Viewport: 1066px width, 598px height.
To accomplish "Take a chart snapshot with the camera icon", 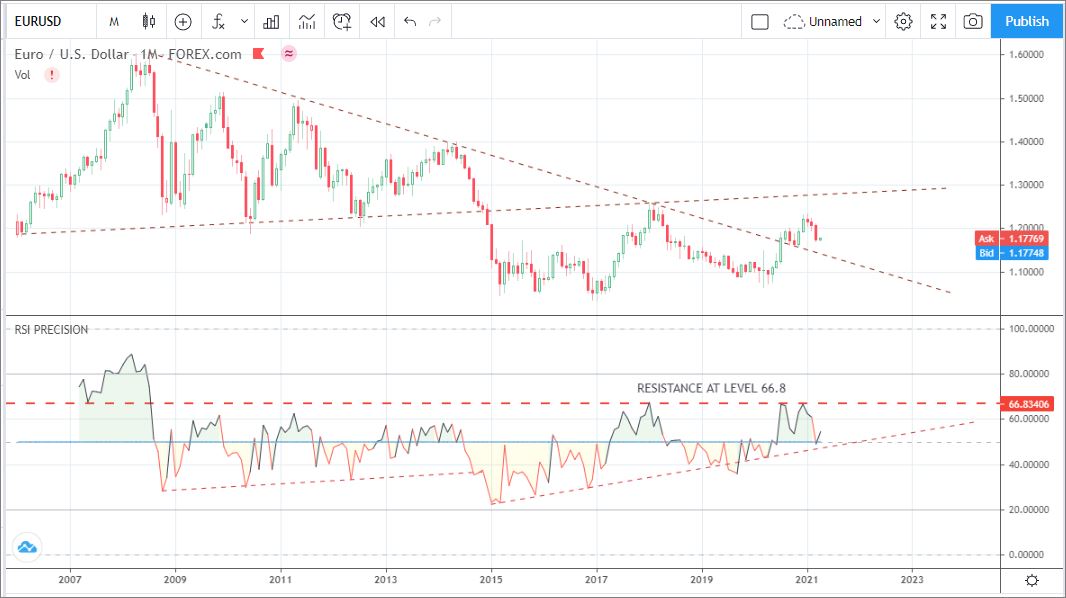I will [x=971, y=21].
